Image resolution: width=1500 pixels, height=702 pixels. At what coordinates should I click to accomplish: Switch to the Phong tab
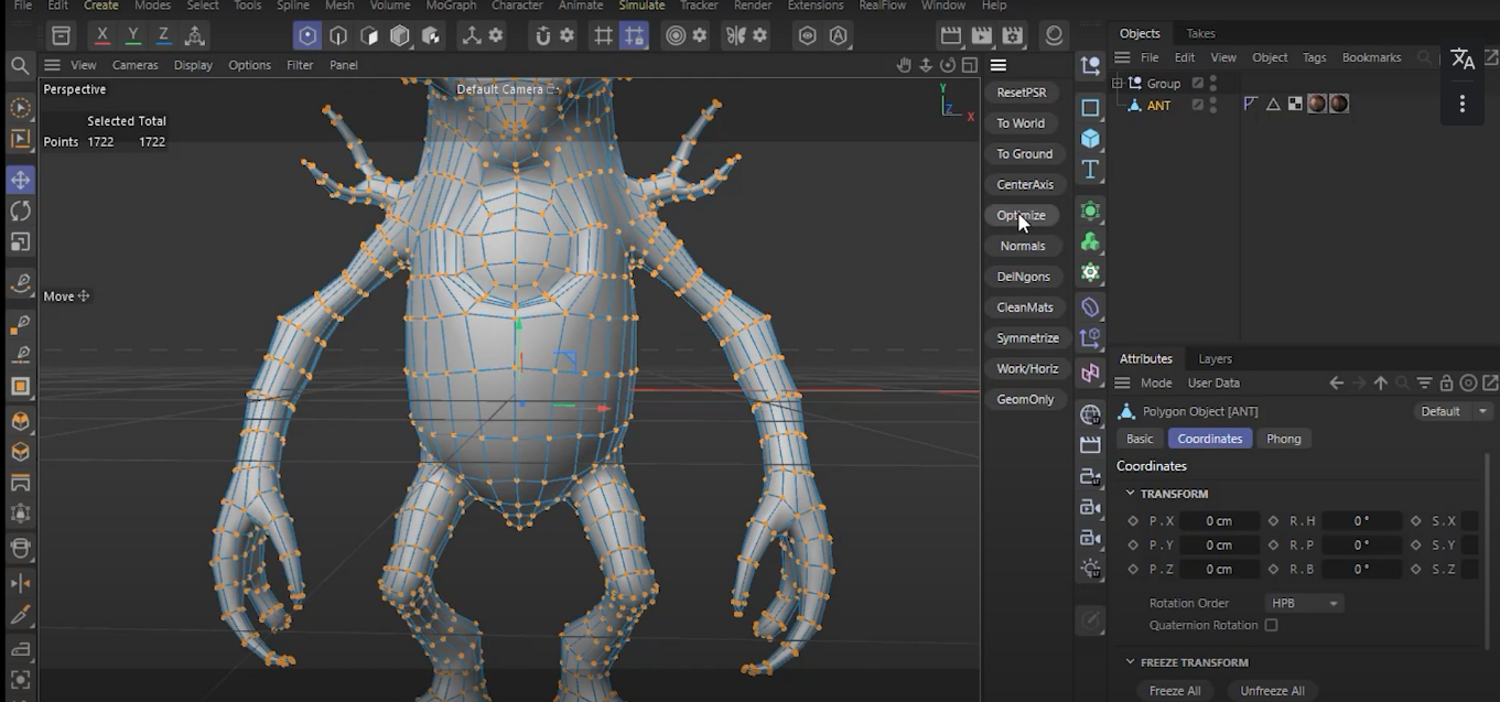pyautogui.click(x=1283, y=439)
